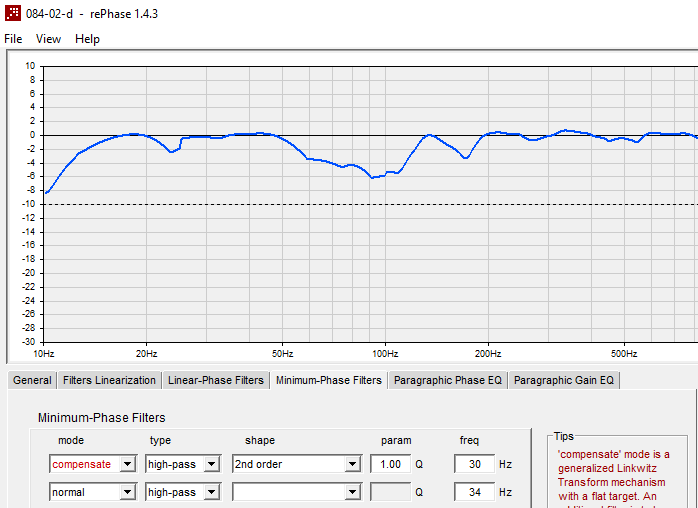Click the 'type' column header

[160, 441]
